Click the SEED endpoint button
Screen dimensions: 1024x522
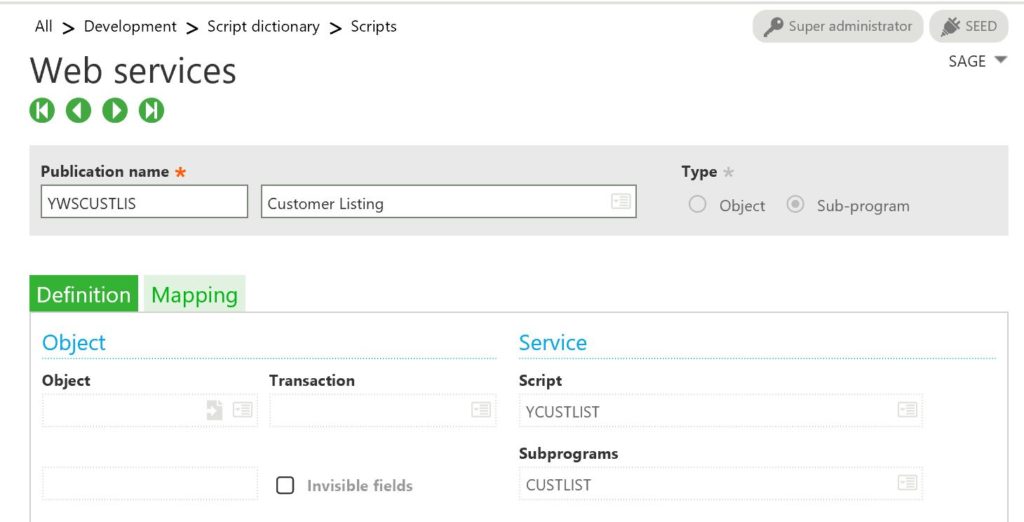(x=968, y=27)
